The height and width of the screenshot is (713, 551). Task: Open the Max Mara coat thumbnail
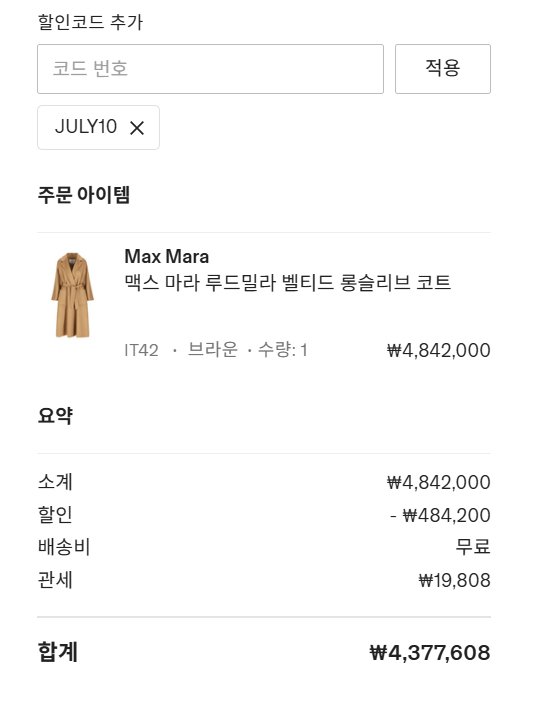(x=73, y=295)
